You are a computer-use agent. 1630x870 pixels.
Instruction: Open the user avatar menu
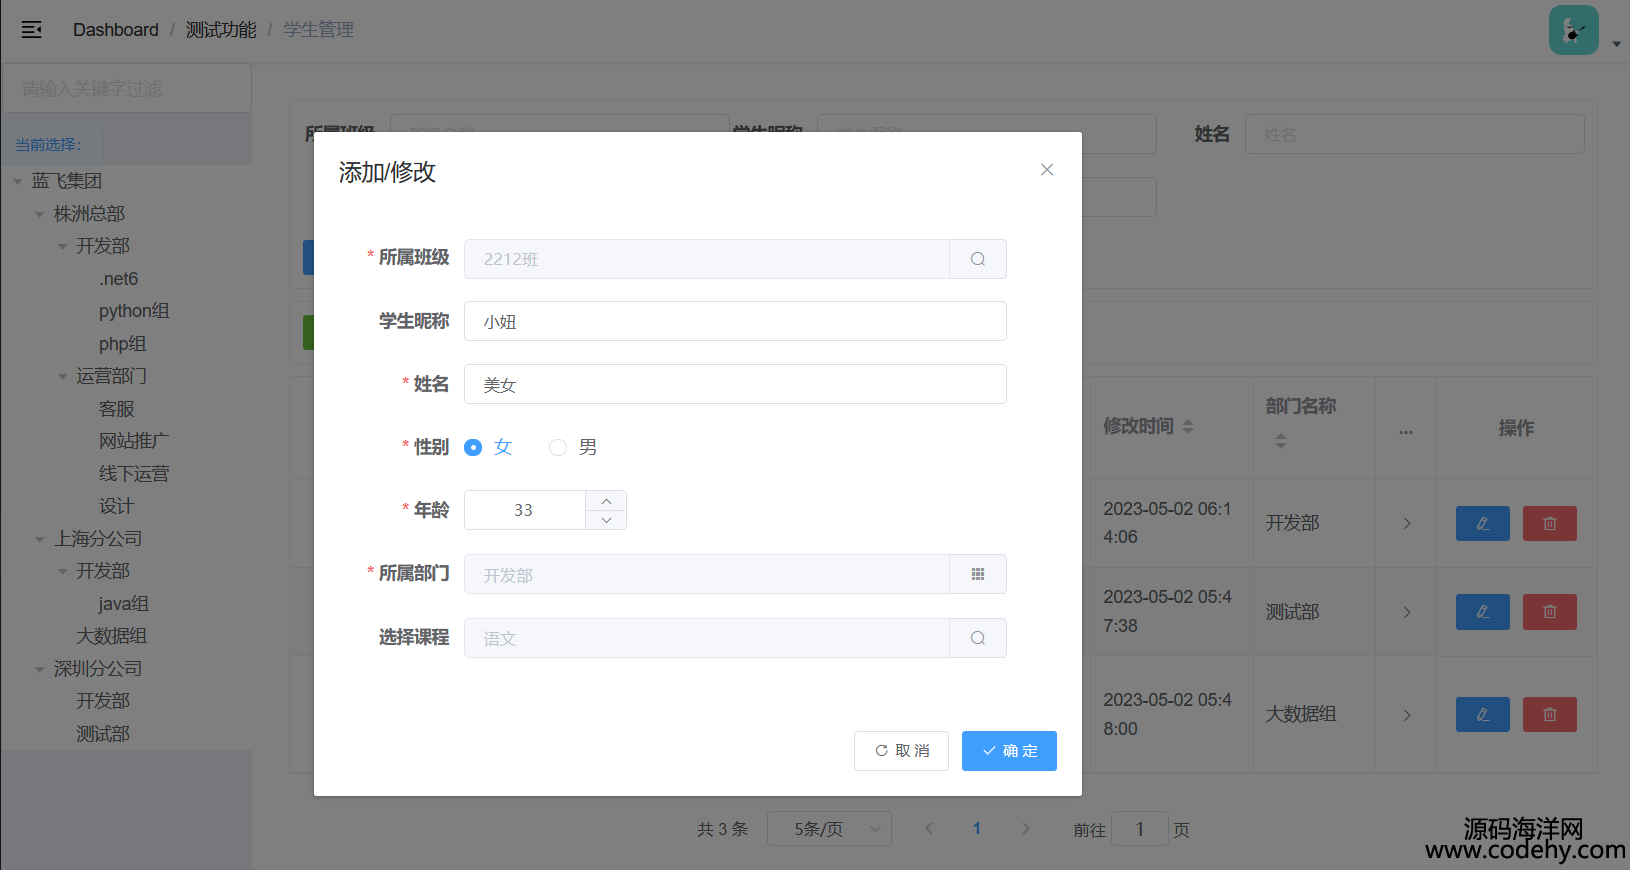click(x=1573, y=30)
